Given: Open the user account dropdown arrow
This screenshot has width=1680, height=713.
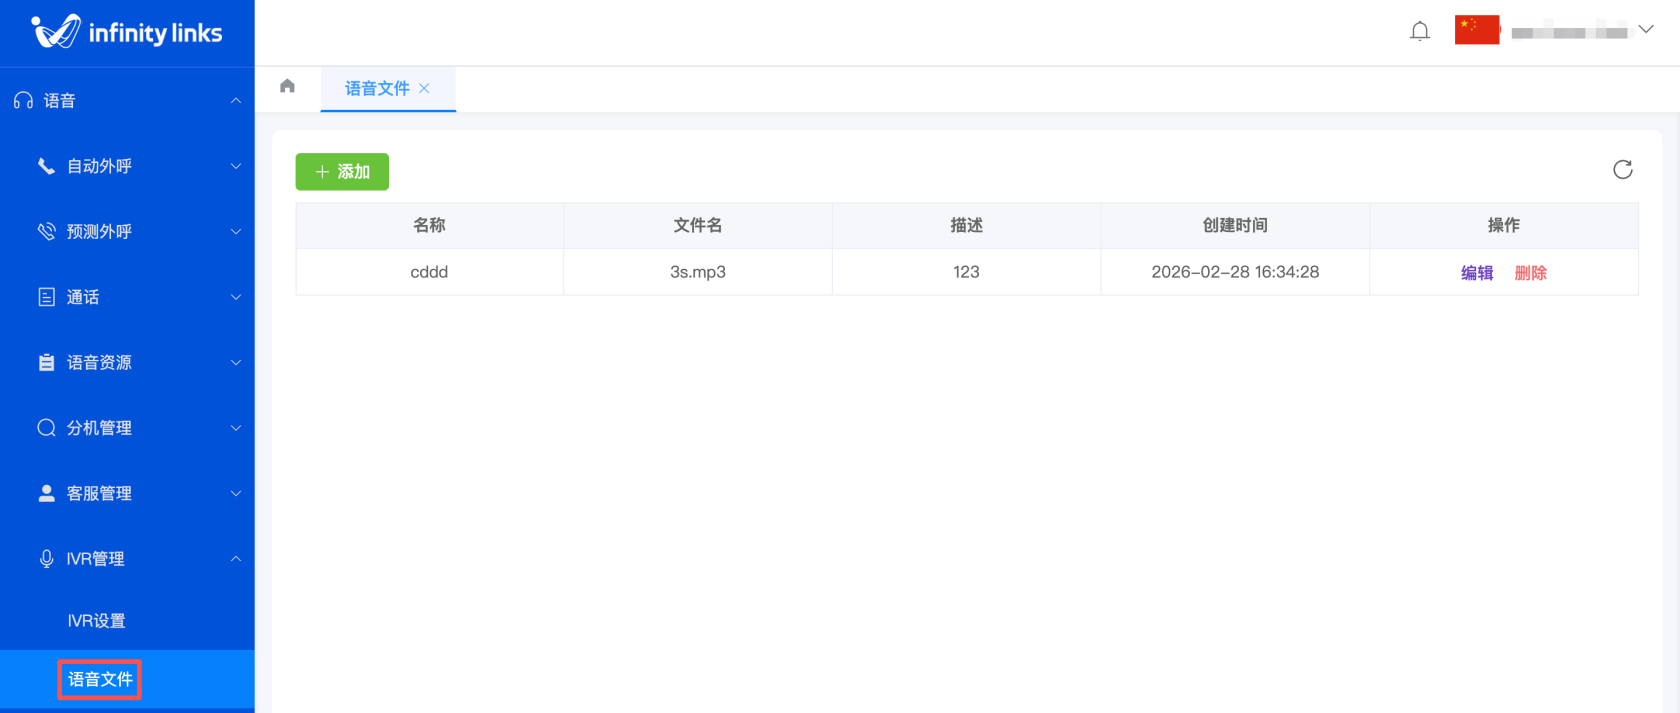Looking at the screenshot, I should [x=1645, y=30].
